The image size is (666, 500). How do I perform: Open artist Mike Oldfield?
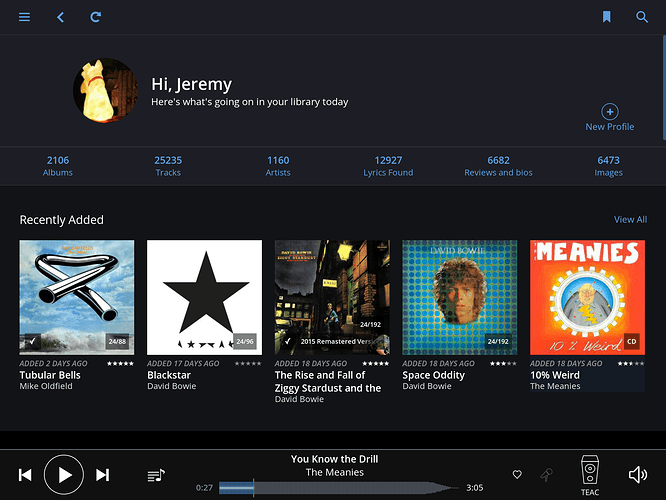point(46,386)
